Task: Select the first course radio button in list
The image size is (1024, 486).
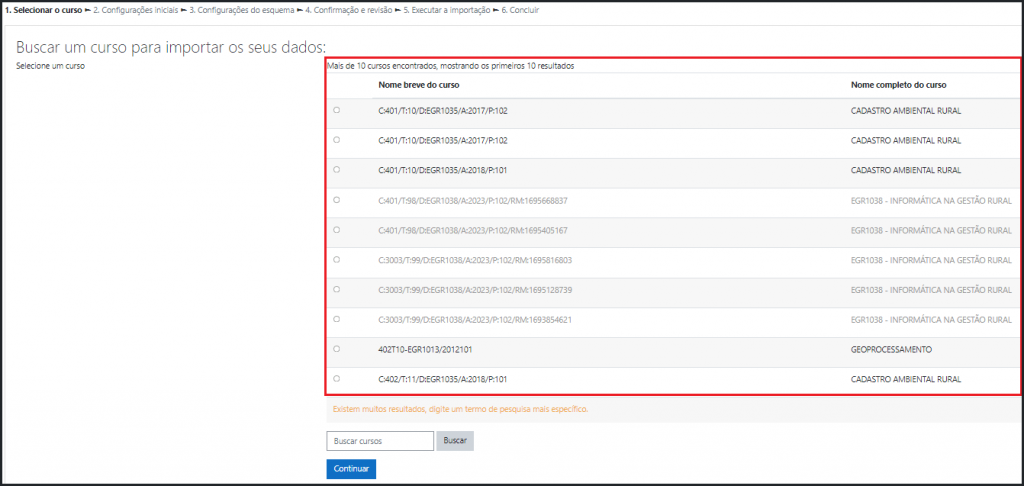Action: [336, 111]
